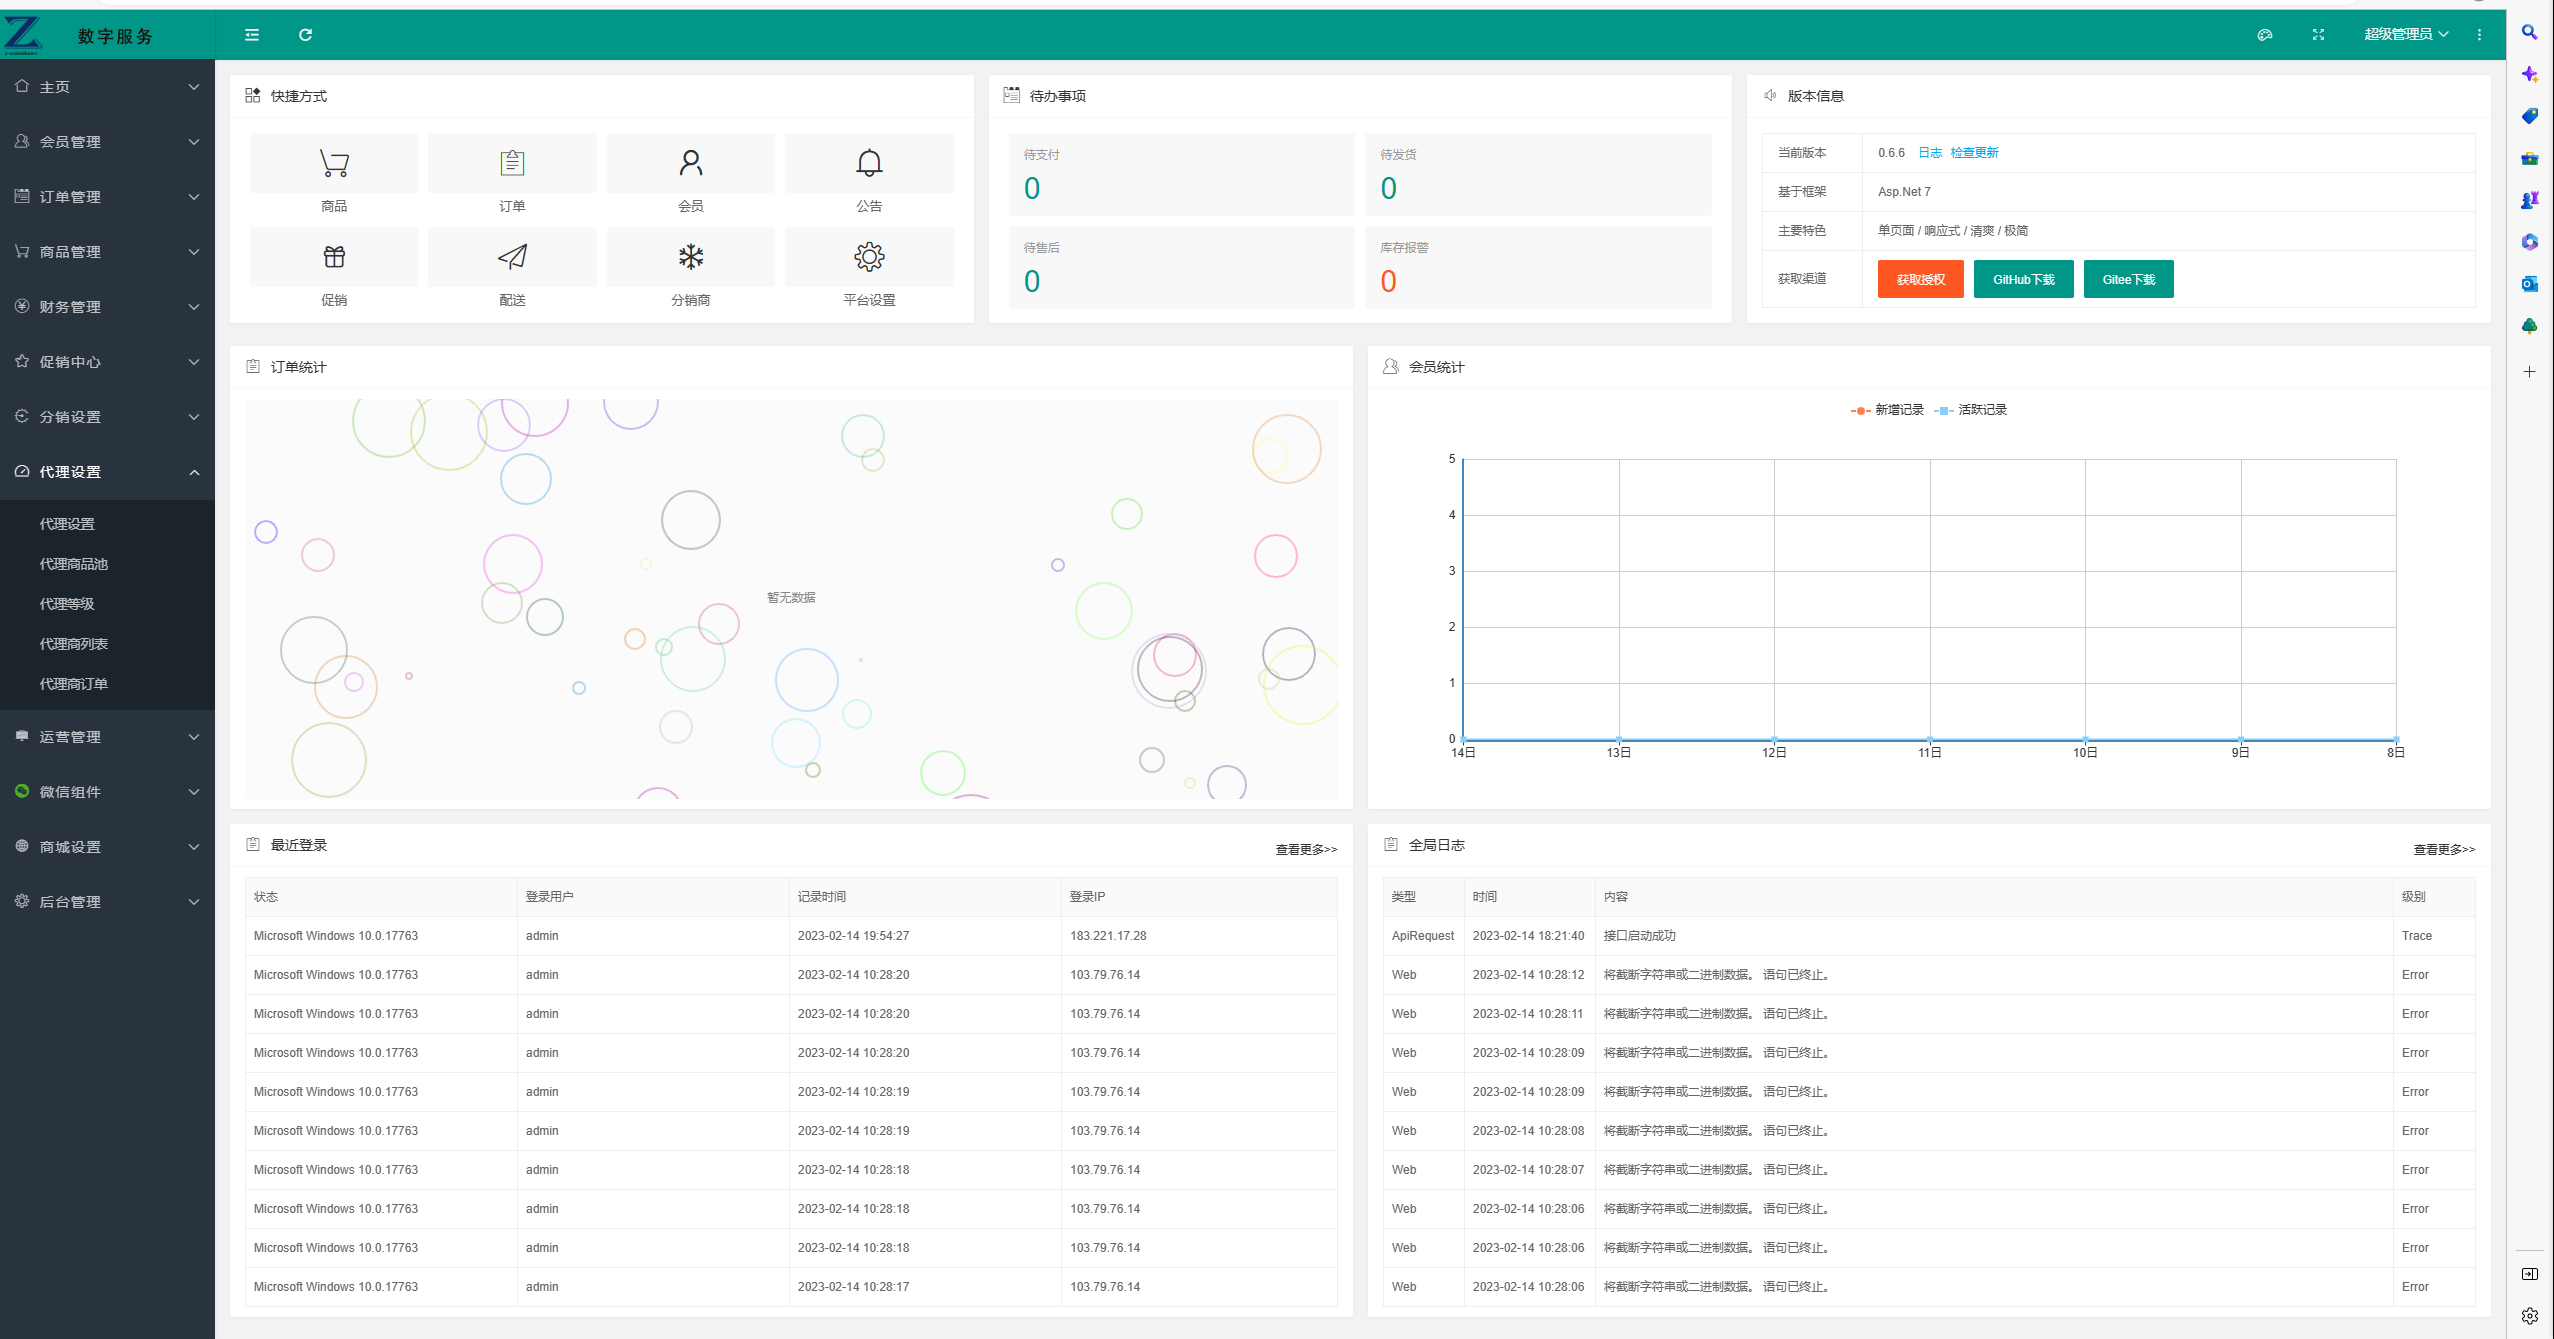Open the browser sidebar search icon
The height and width of the screenshot is (1339, 2554).
click(x=2529, y=33)
